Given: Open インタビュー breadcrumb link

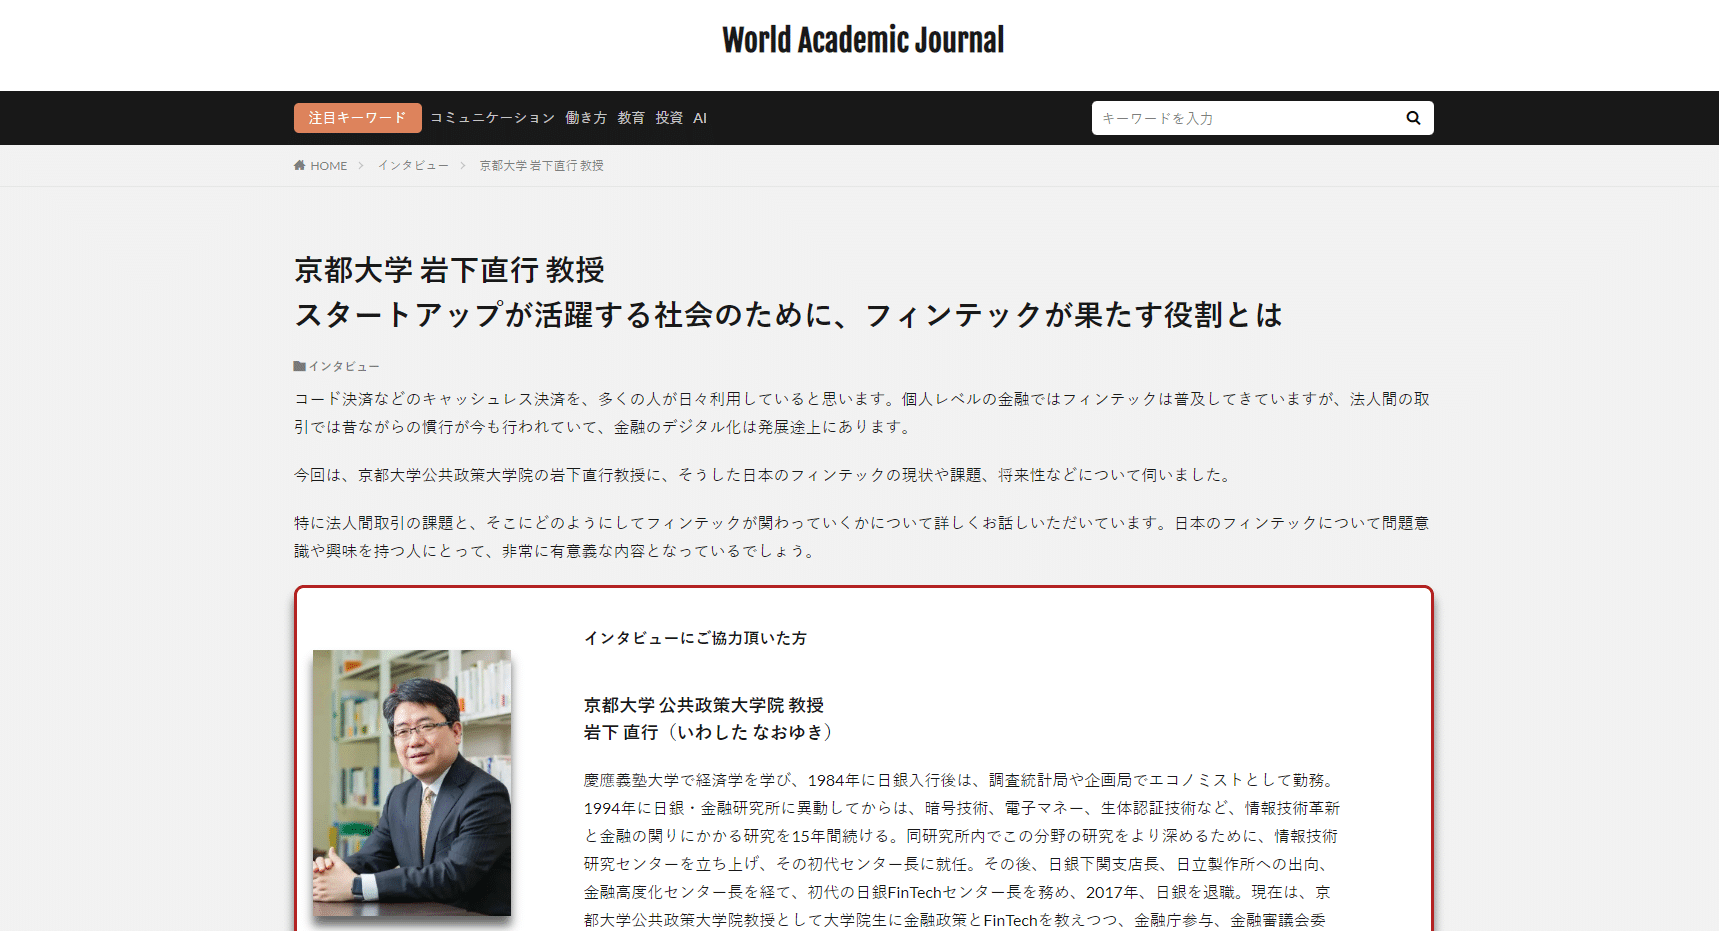Looking at the screenshot, I should click(413, 166).
